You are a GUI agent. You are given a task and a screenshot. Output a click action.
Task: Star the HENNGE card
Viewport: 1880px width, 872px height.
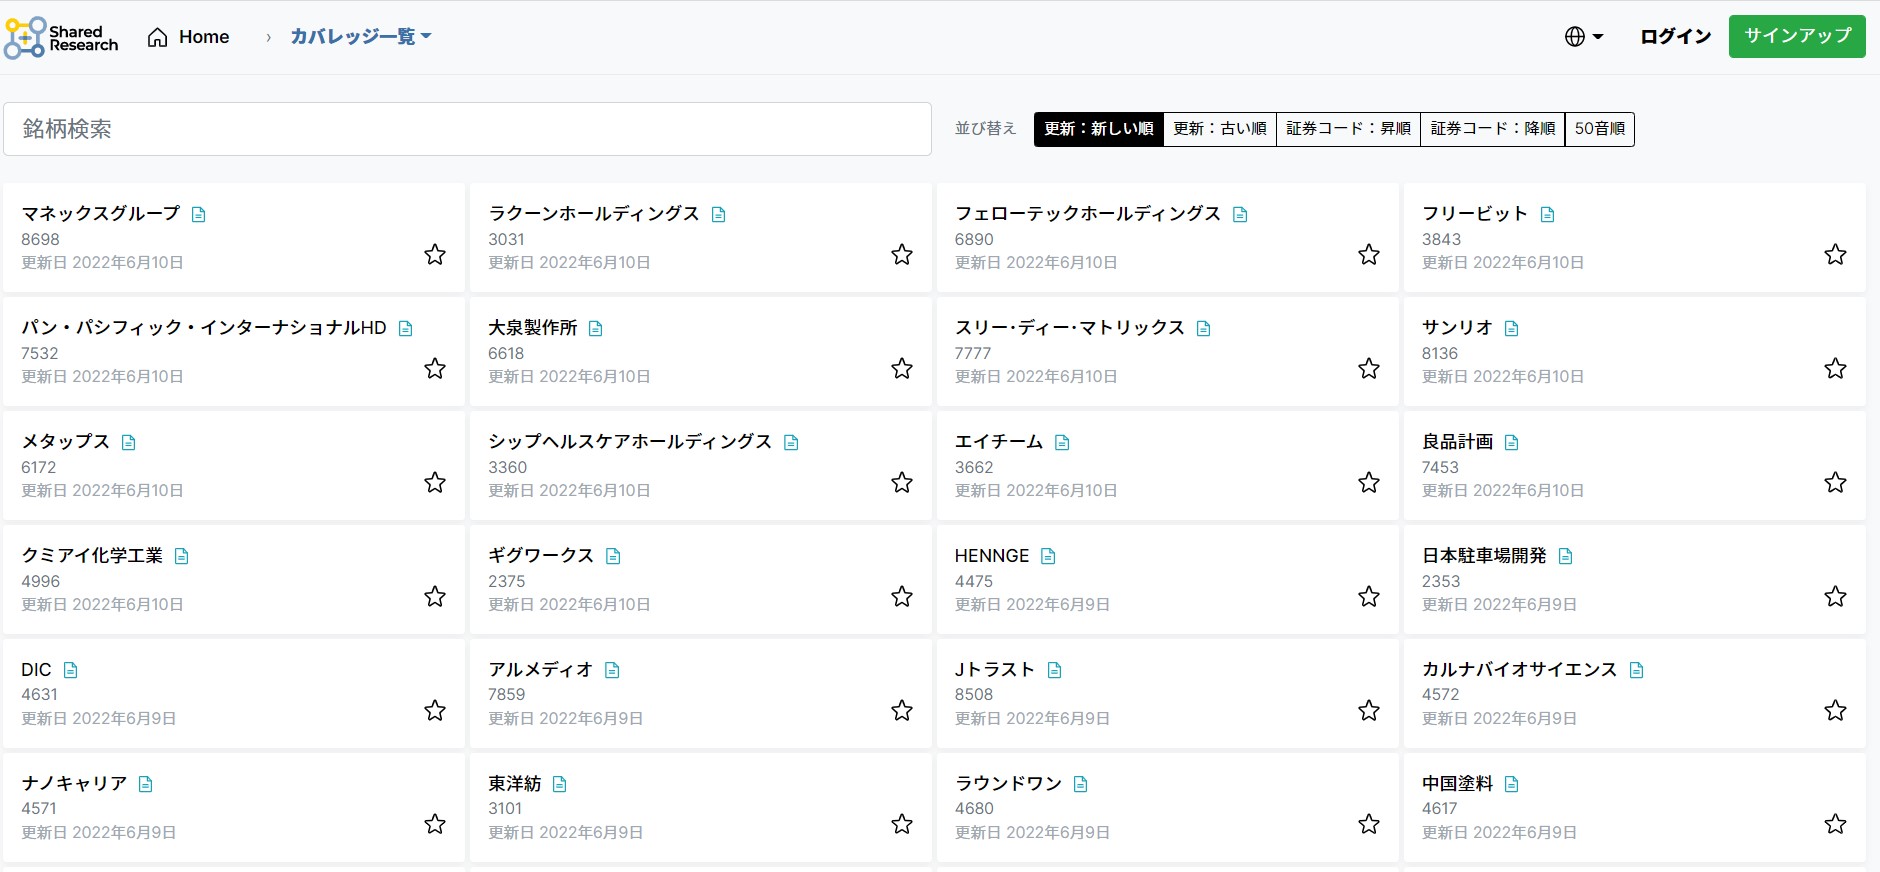[x=1369, y=596]
